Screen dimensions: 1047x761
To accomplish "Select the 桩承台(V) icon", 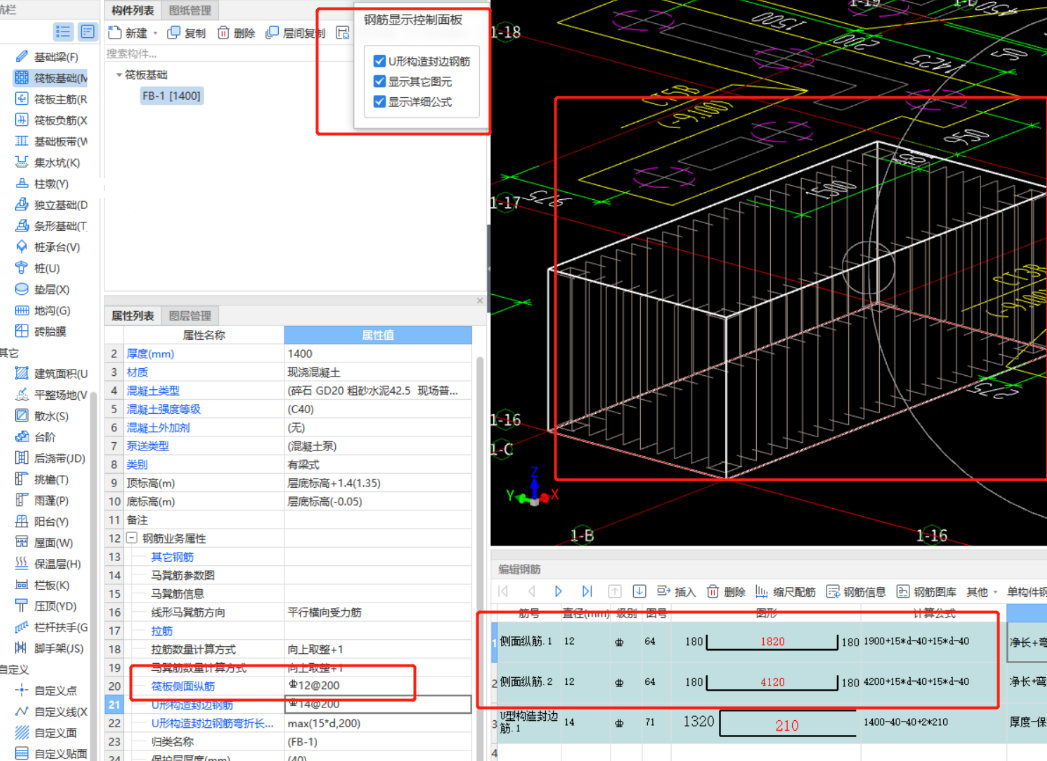I will [22, 247].
